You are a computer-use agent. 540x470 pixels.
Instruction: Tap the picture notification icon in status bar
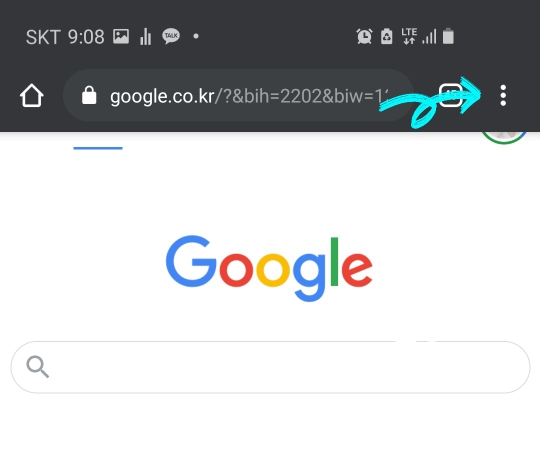(x=121, y=36)
